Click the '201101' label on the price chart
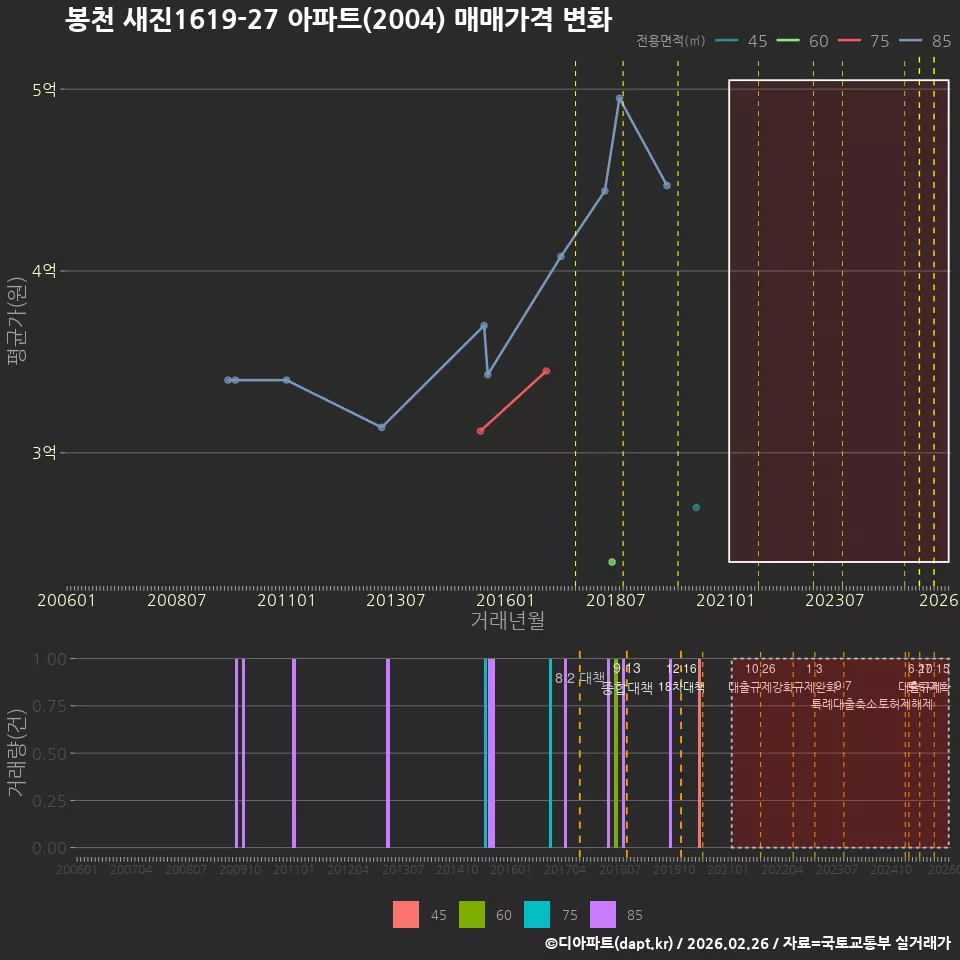960x960 pixels. click(x=286, y=600)
